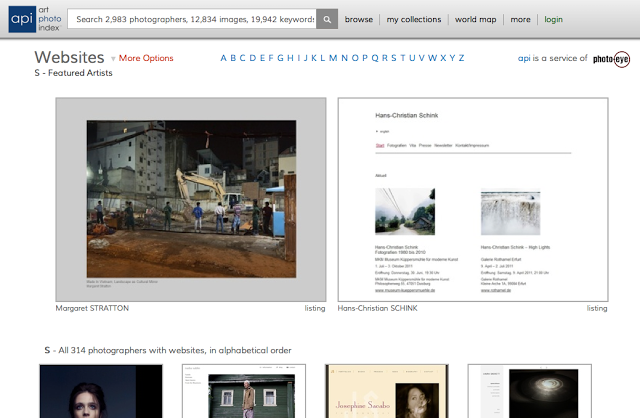View listing for Margaret STRATTON
The height and width of the screenshot is (418, 640).
click(x=315, y=308)
